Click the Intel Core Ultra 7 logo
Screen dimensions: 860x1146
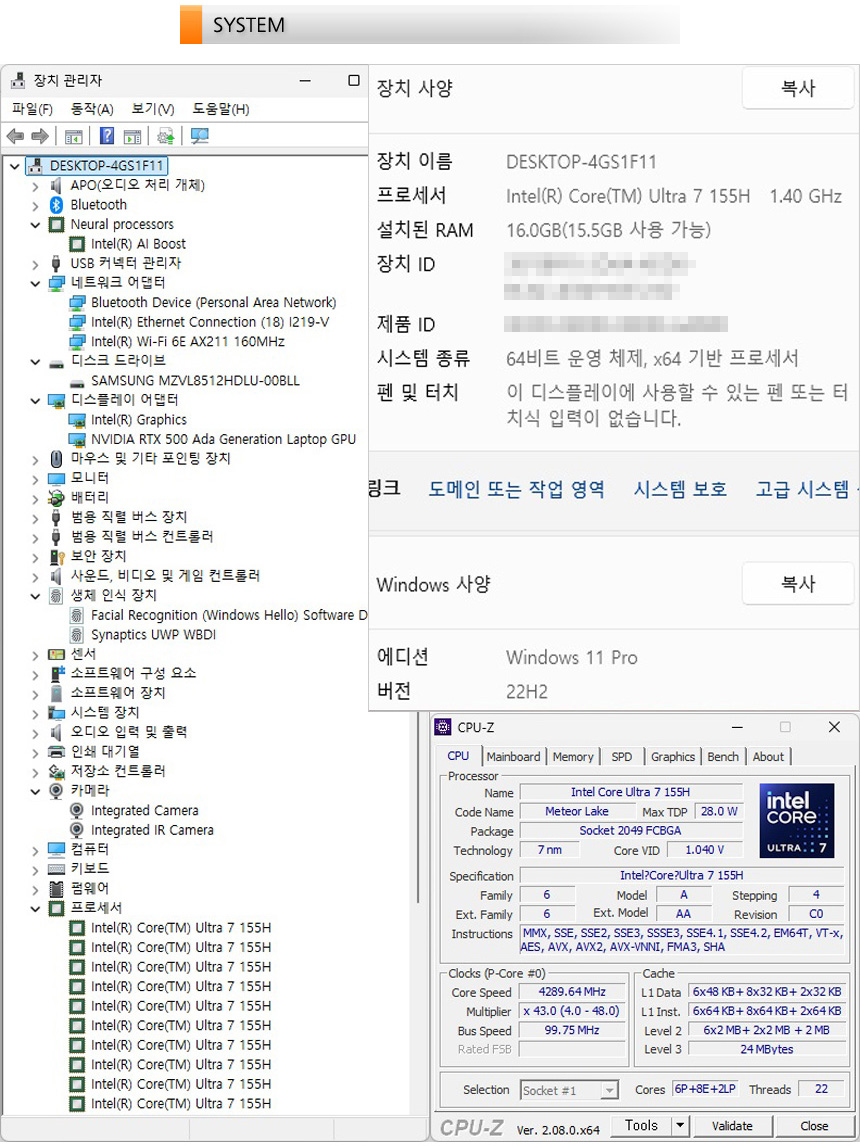(796, 820)
